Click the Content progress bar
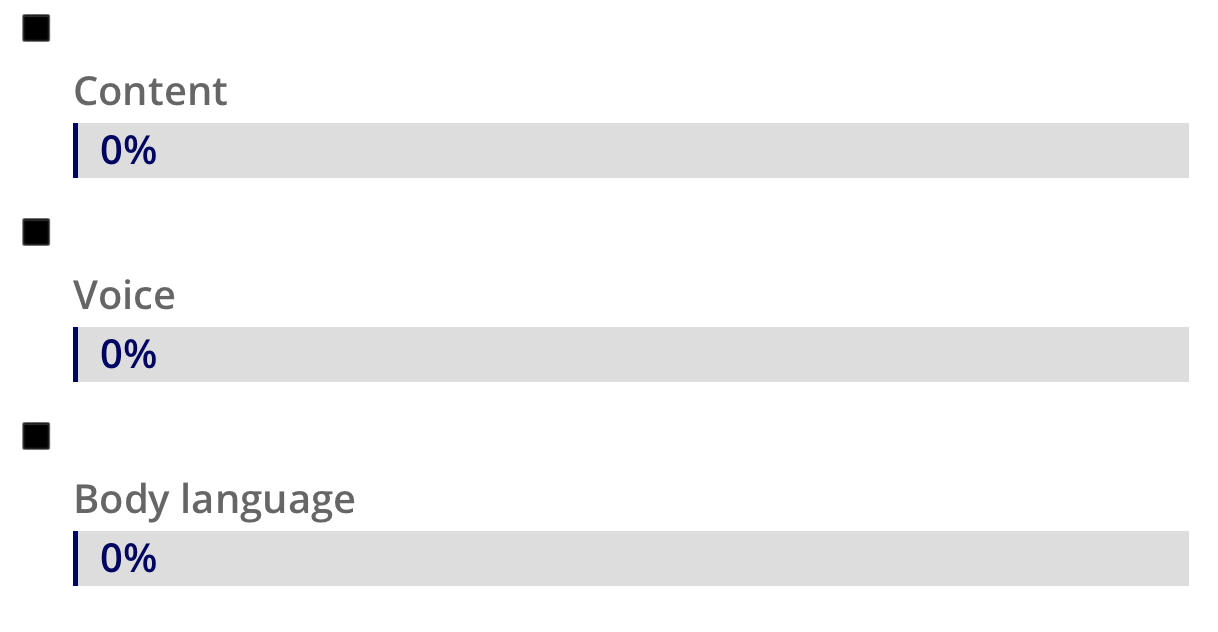 tap(631, 150)
